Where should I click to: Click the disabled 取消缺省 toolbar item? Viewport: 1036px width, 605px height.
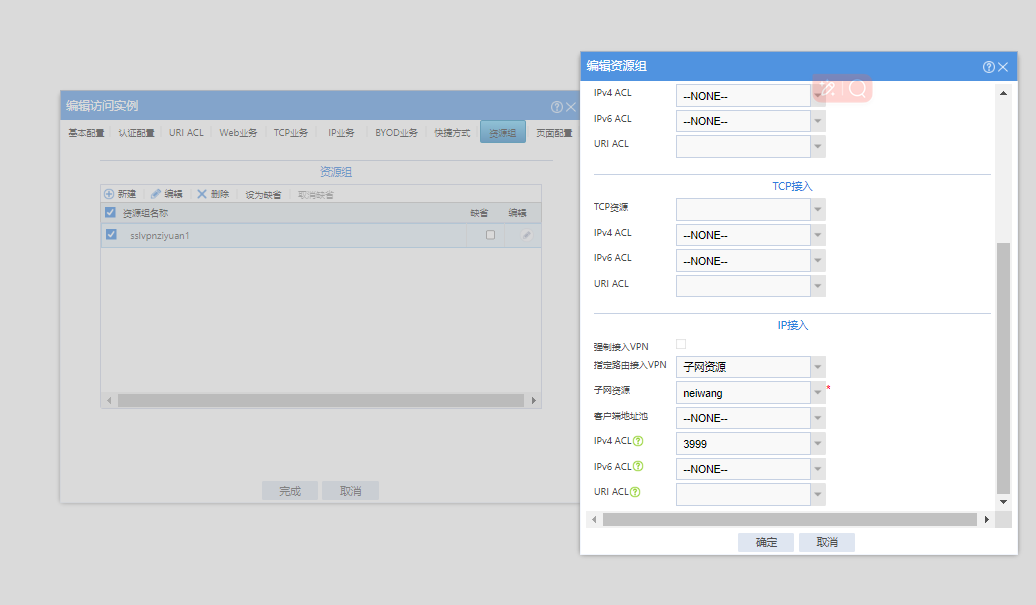[x=316, y=195]
